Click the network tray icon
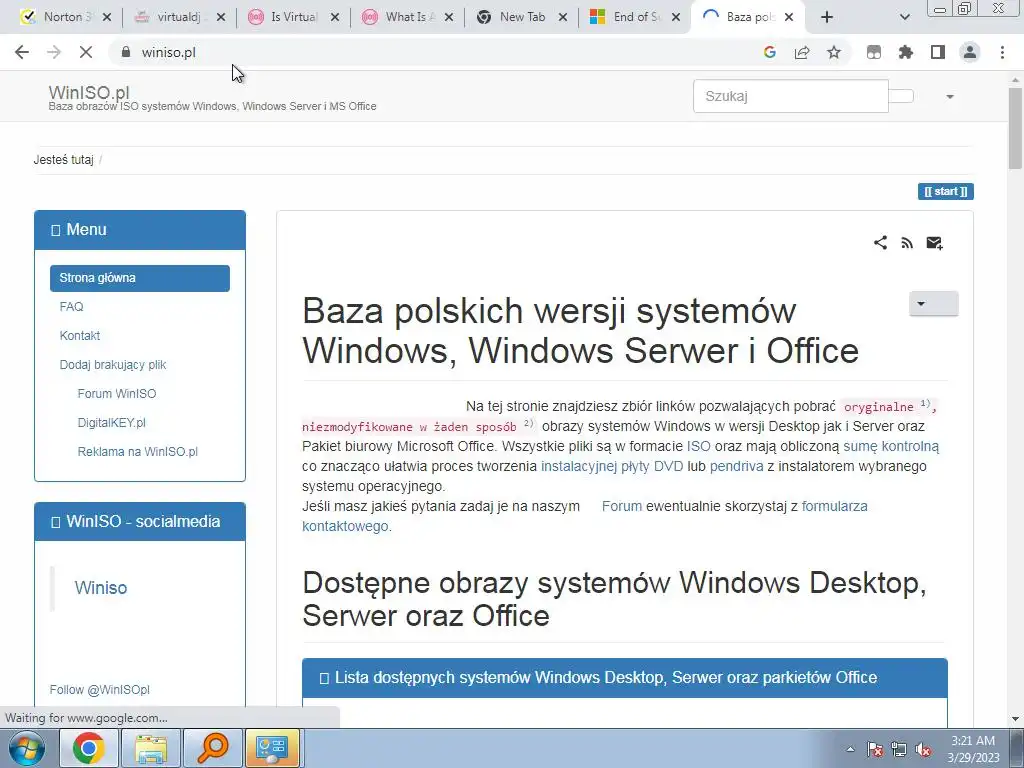The image size is (1024, 768). (899, 749)
